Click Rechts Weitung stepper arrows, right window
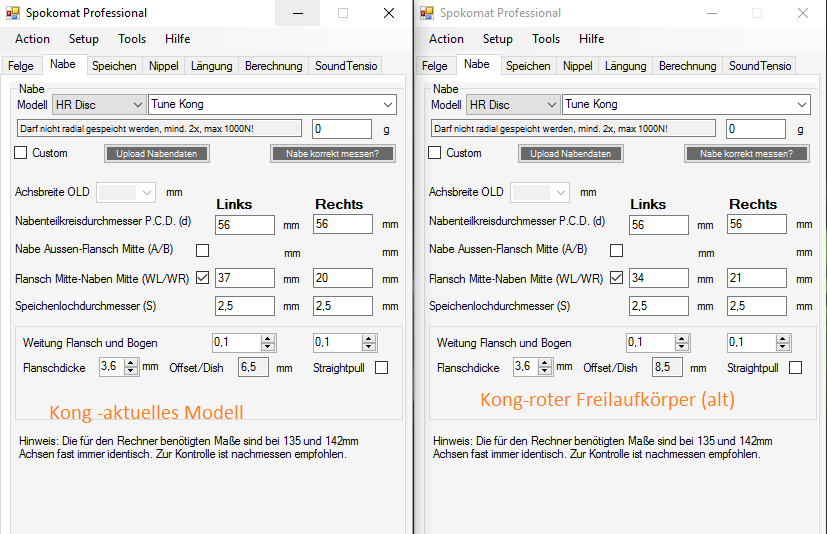Viewport: 827px width, 534px height. click(x=783, y=343)
